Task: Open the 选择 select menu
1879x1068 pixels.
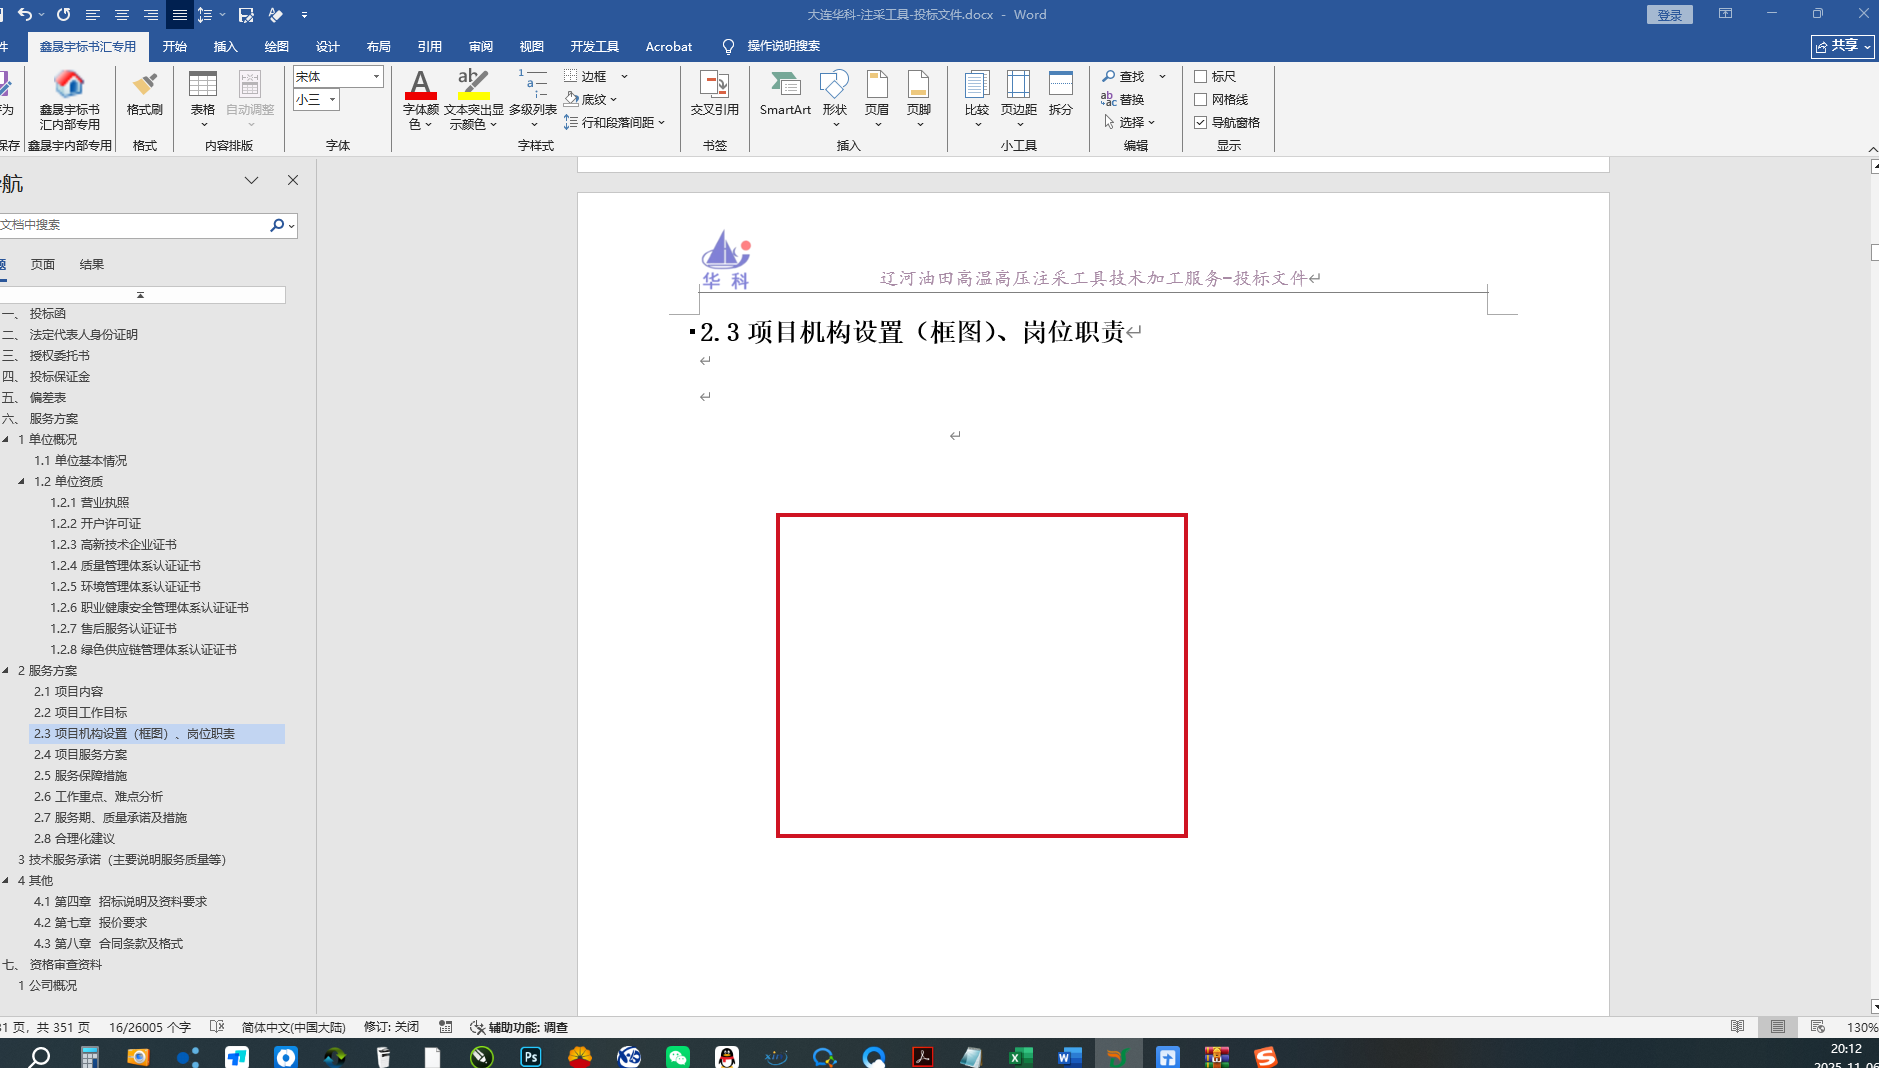Action: pos(1130,123)
